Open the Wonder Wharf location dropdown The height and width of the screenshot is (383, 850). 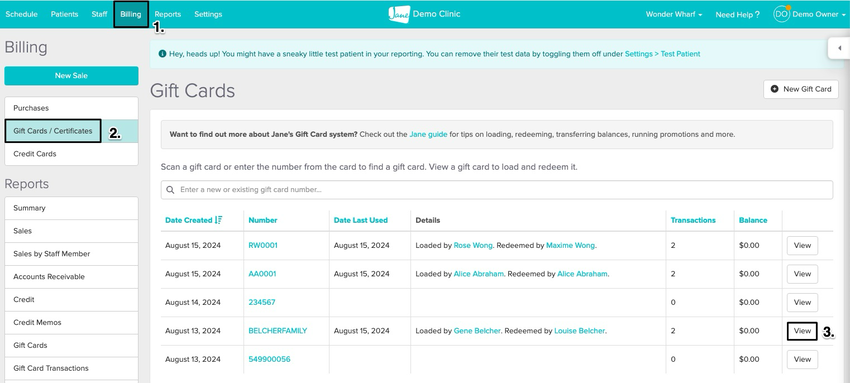(x=673, y=14)
